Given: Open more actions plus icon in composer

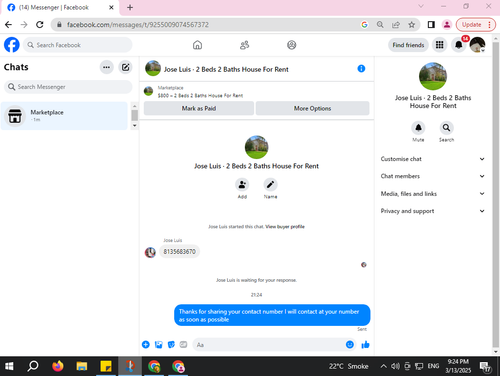Looking at the screenshot, I should coord(146,345).
